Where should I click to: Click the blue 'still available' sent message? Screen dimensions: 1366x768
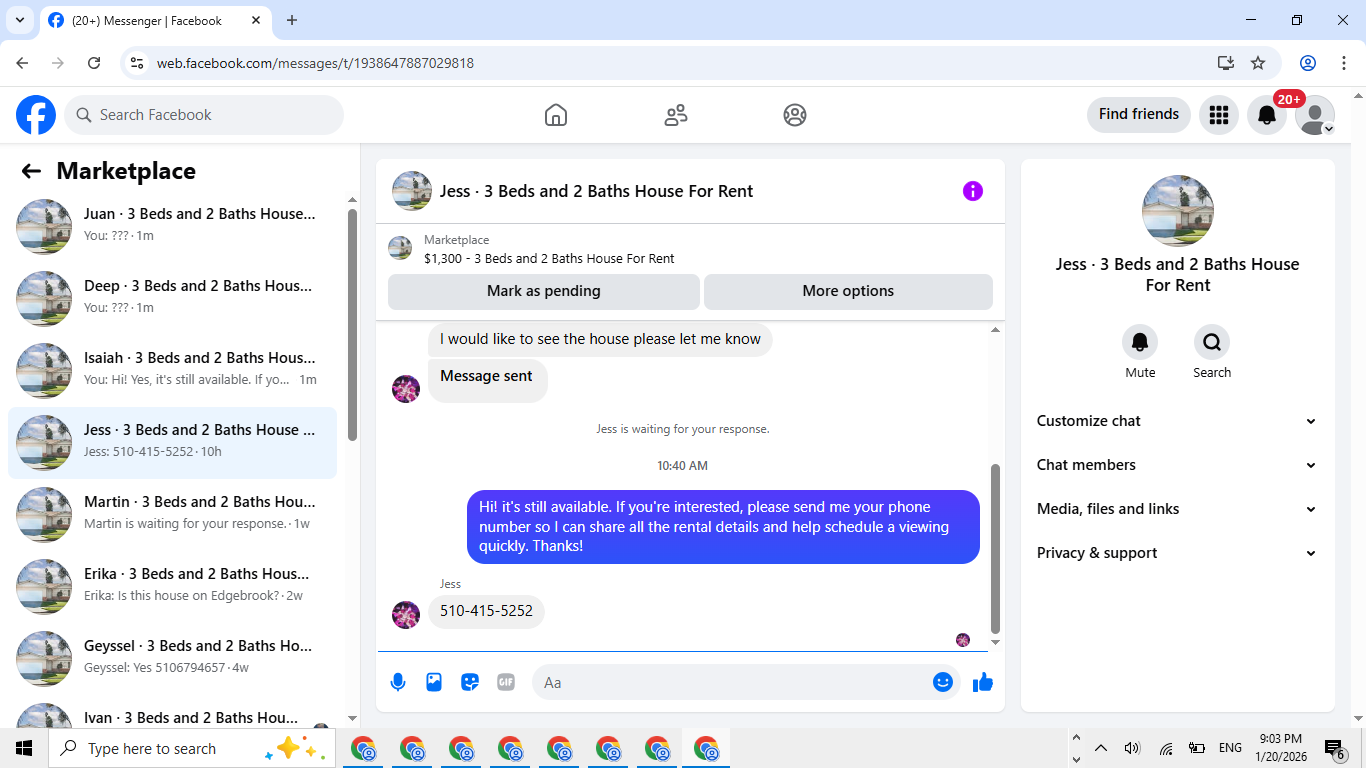pos(723,527)
